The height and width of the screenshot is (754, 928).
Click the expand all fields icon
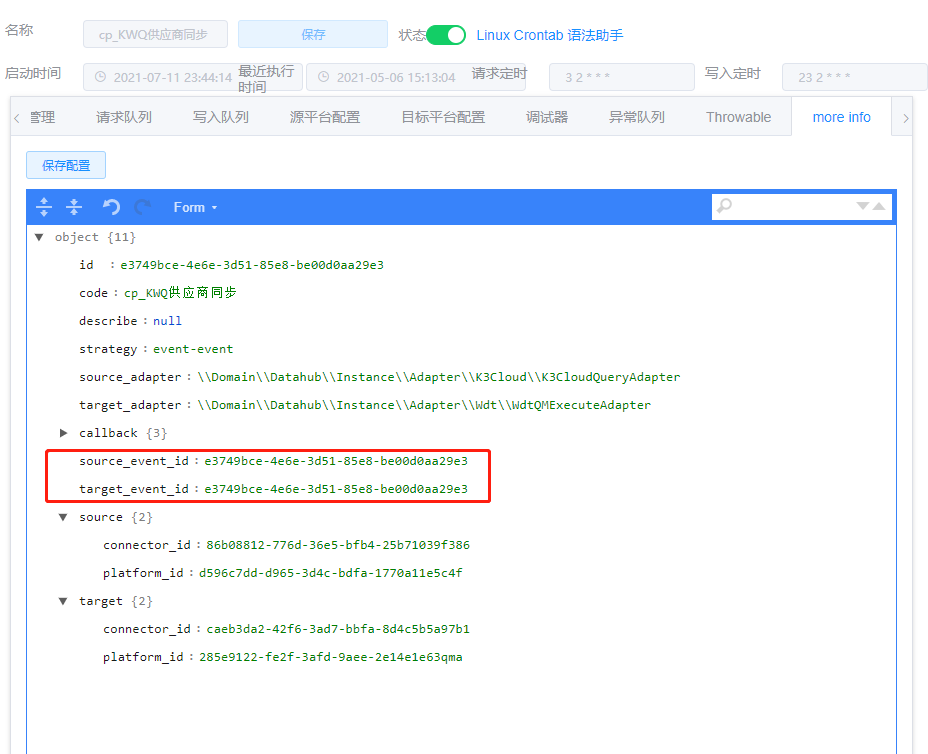[44, 207]
